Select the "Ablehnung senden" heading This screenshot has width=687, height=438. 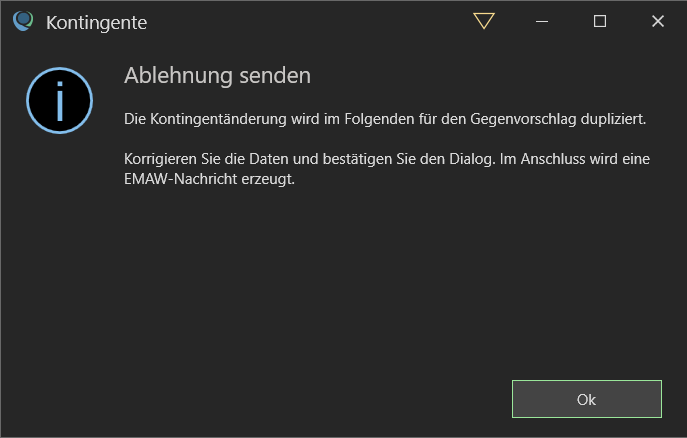tap(217, 75)
